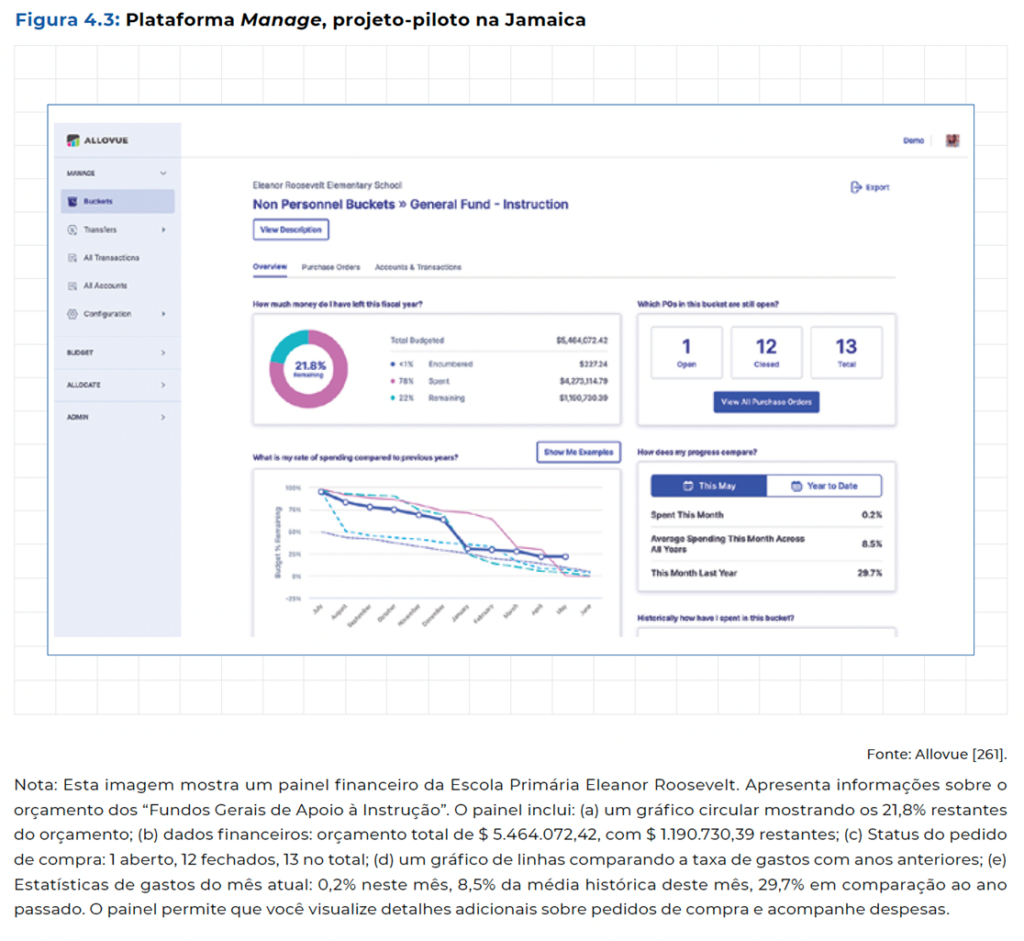The width and height of the screenshot is (1024, 941).
Task: Open the user avatar in header
Action: tap(952, 141)
